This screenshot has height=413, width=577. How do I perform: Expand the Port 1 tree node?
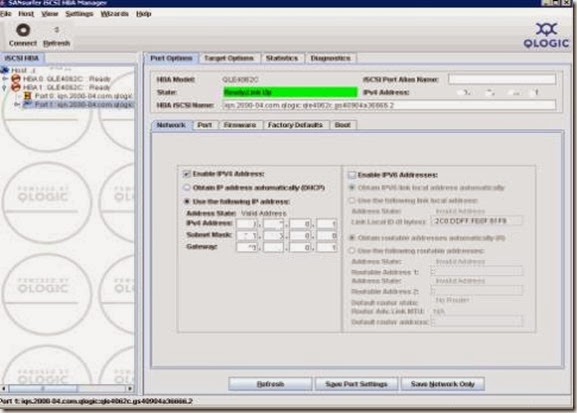17,105
